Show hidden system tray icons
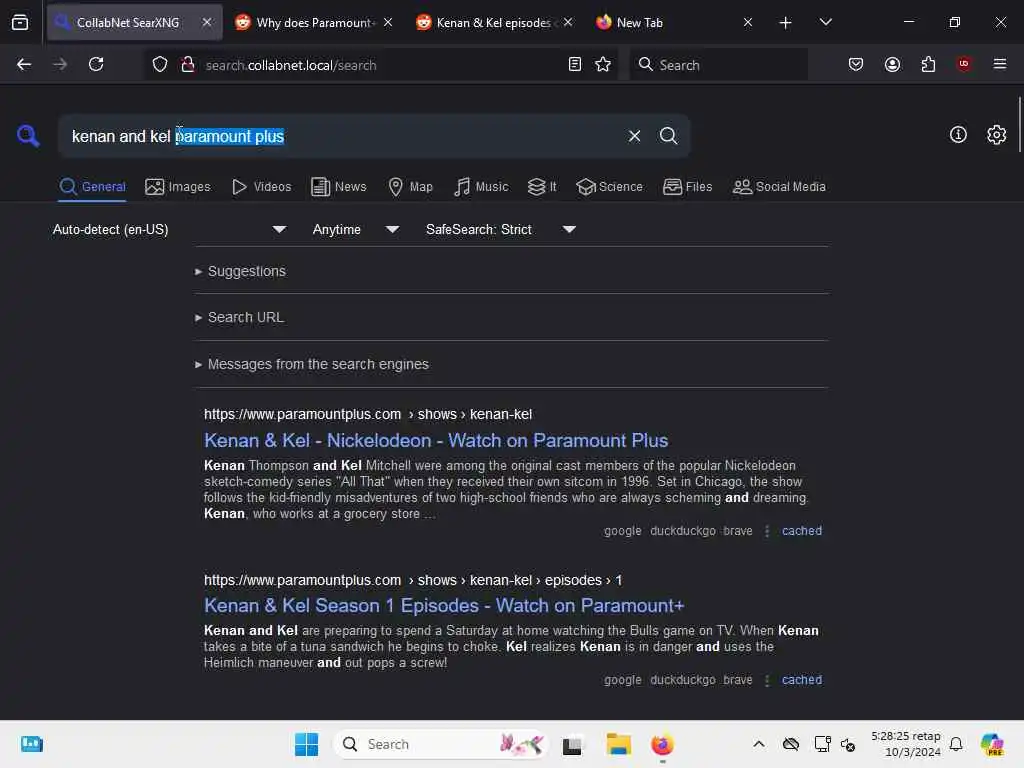Image resolution: width=1024 pixels, height=768 pixels. [x=759, y=744]
